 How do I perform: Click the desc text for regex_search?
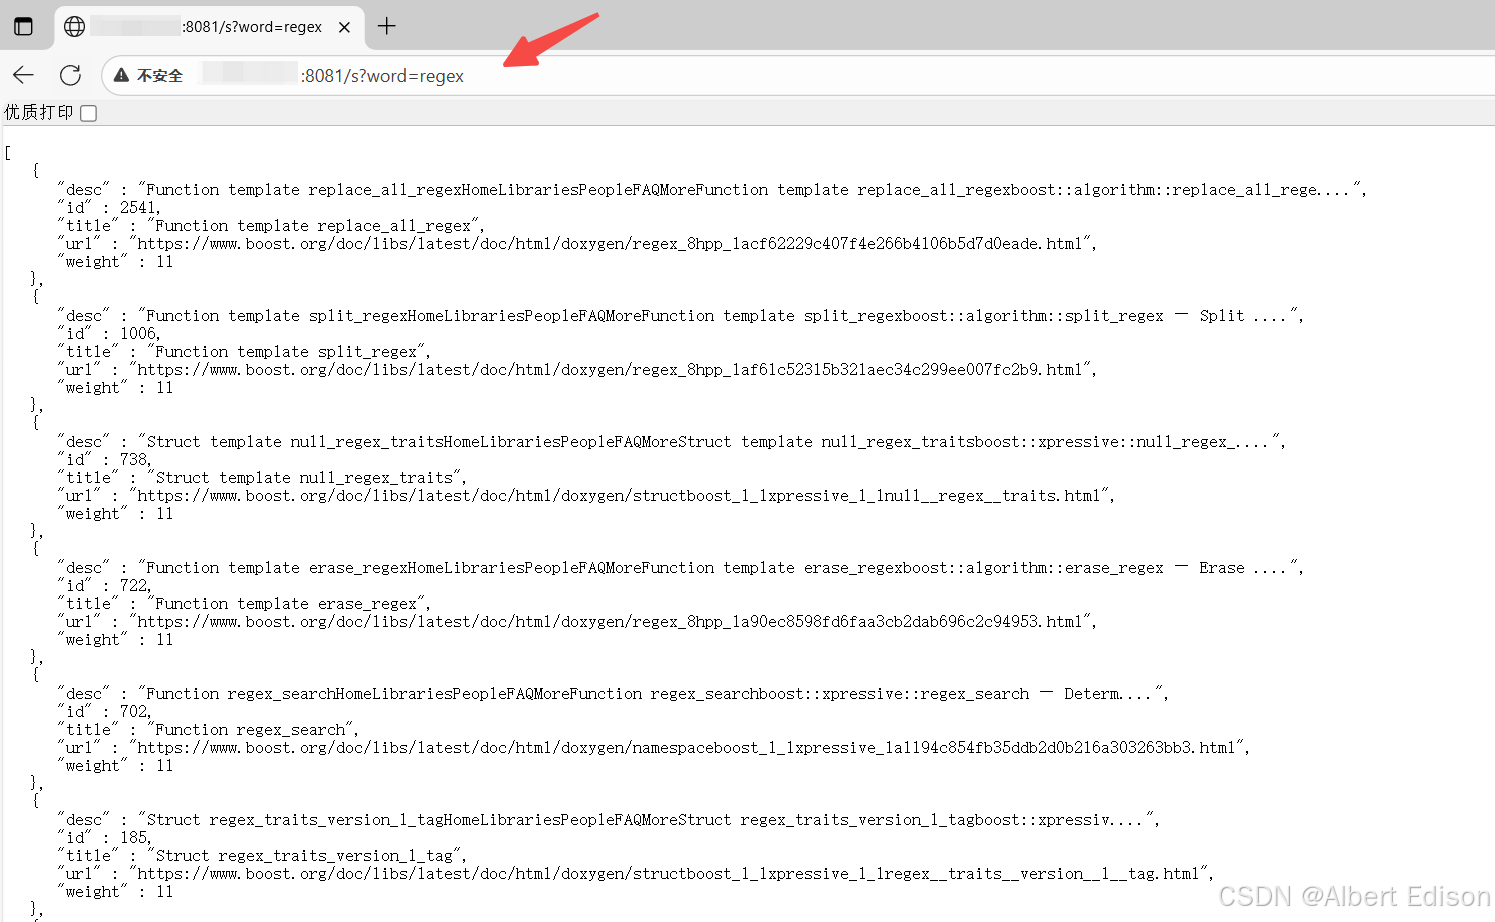point(651,694)
